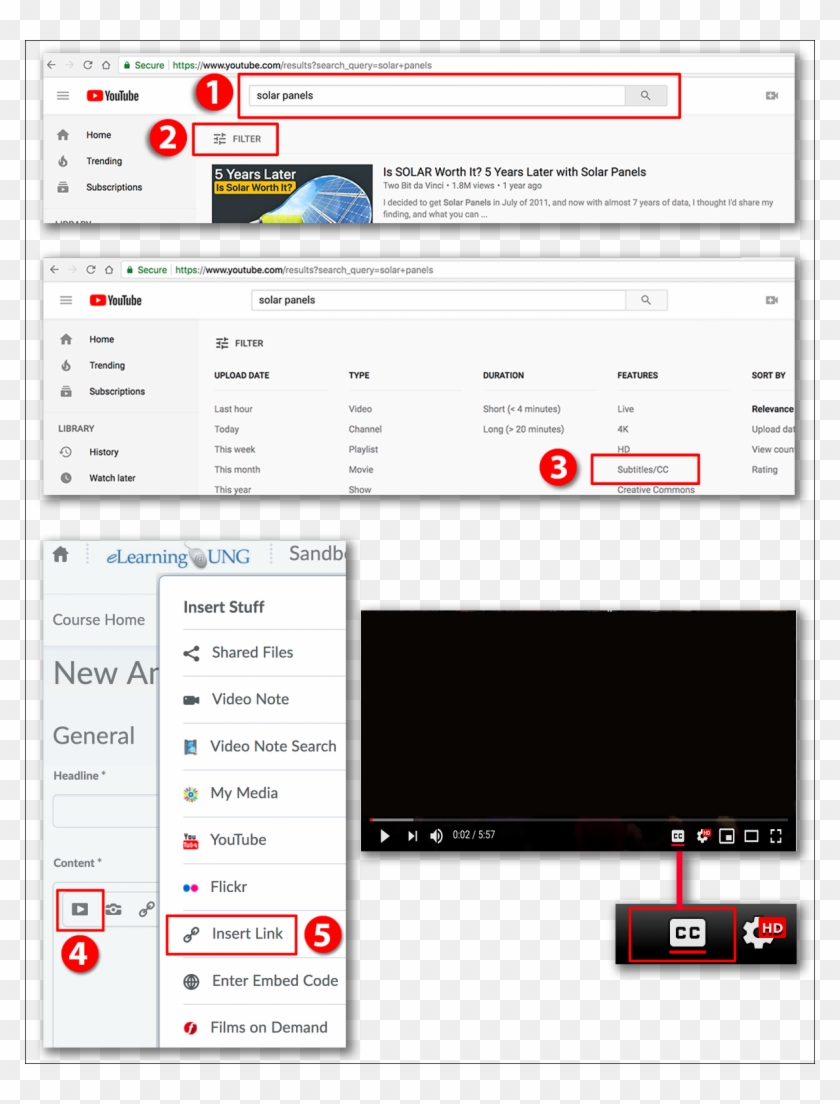Image resolution: width=840 pixels, height=1104 pixels.
Task: Open the Is SOLAR Worth It video
Action: coord(514,171)
